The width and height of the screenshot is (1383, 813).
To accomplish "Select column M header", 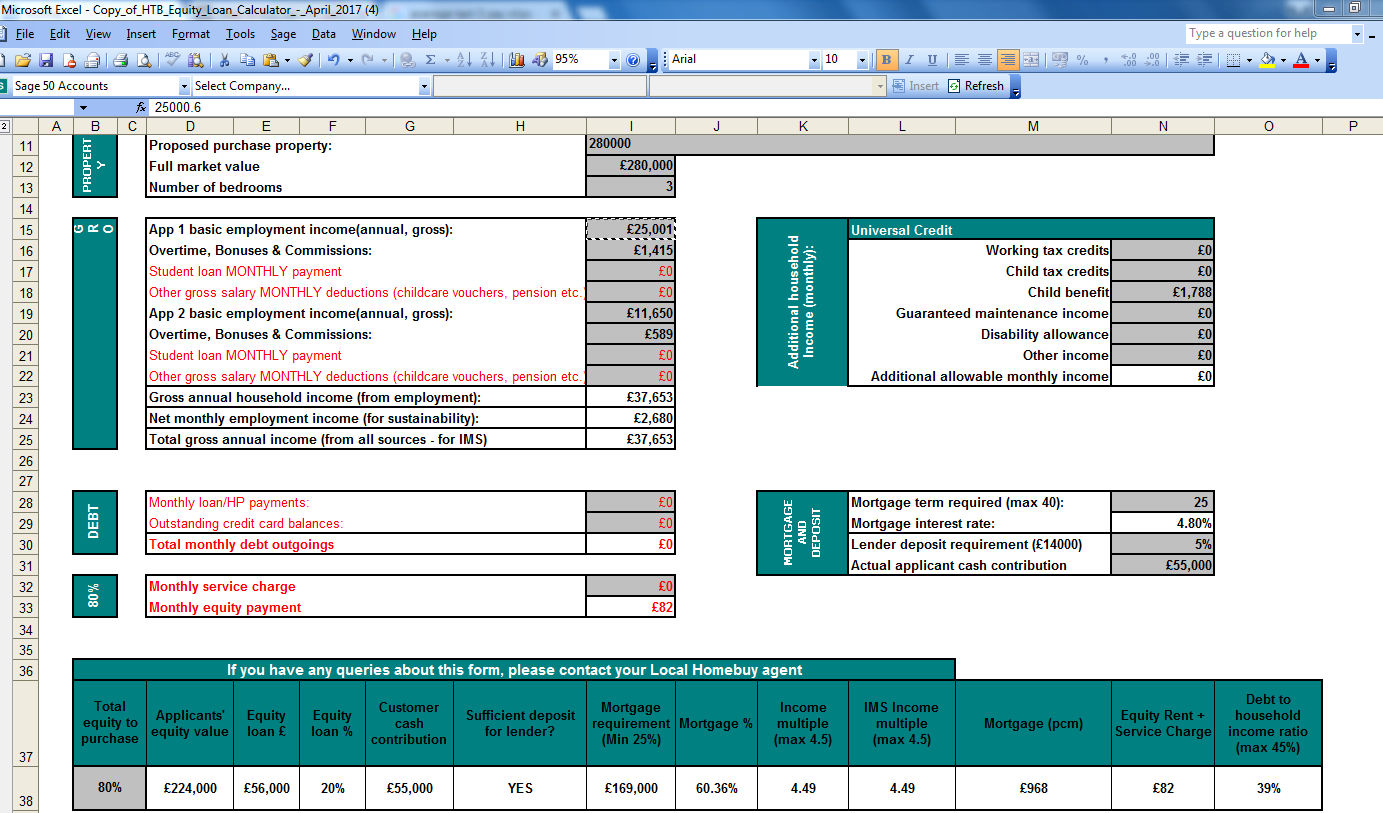I will point(1033,126).
